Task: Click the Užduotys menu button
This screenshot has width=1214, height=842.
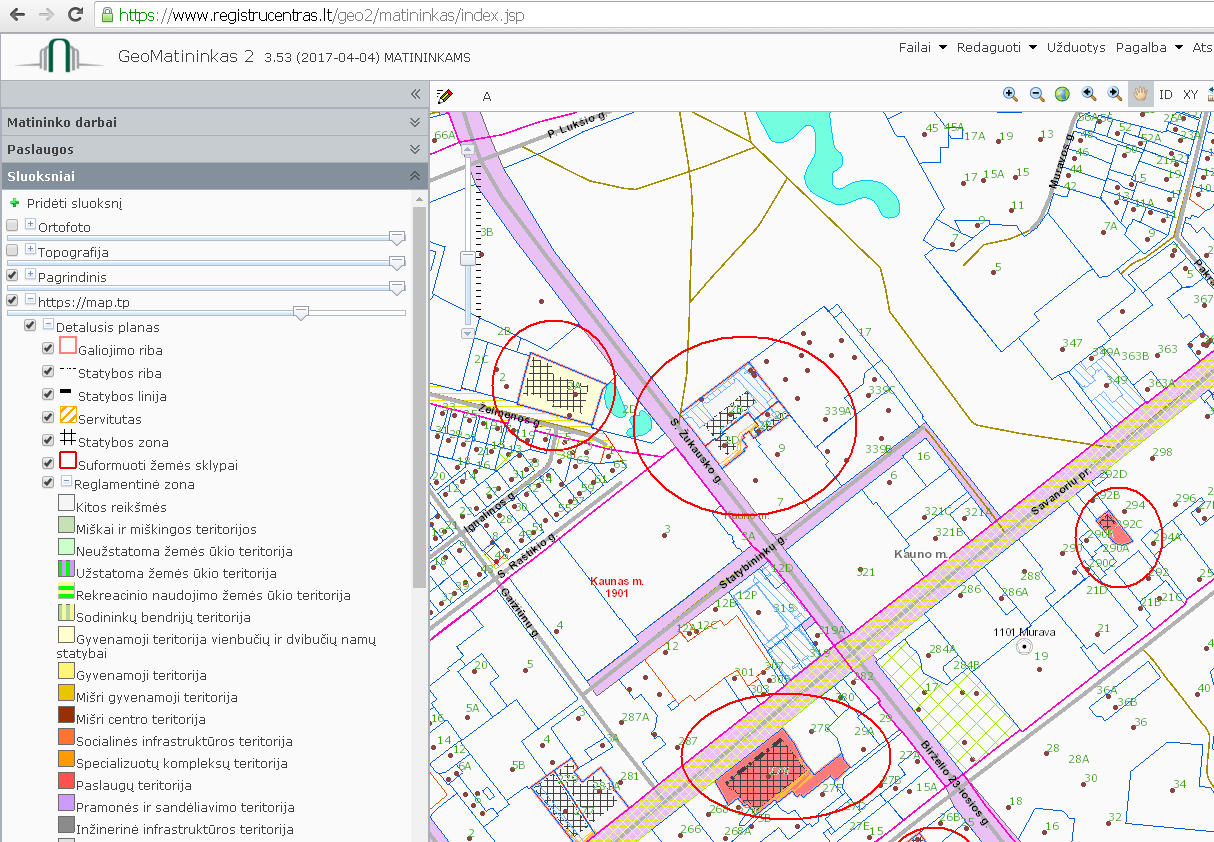Action: pos(1076,47)
